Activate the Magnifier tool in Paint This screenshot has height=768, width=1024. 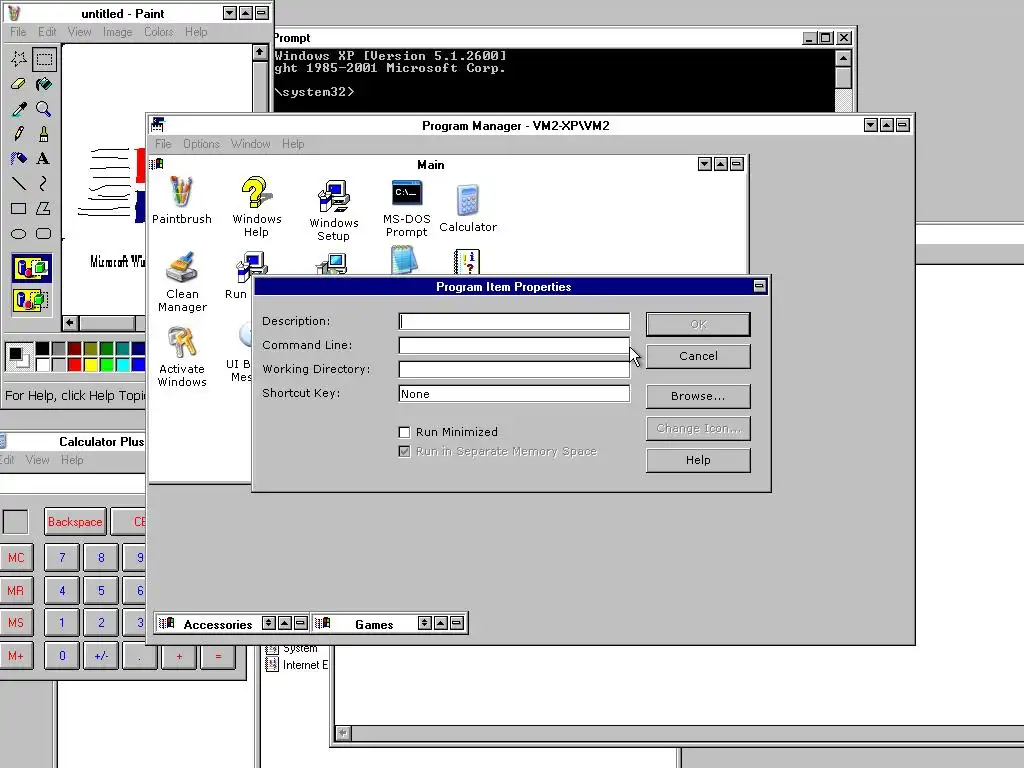click(x=44, y=109)
